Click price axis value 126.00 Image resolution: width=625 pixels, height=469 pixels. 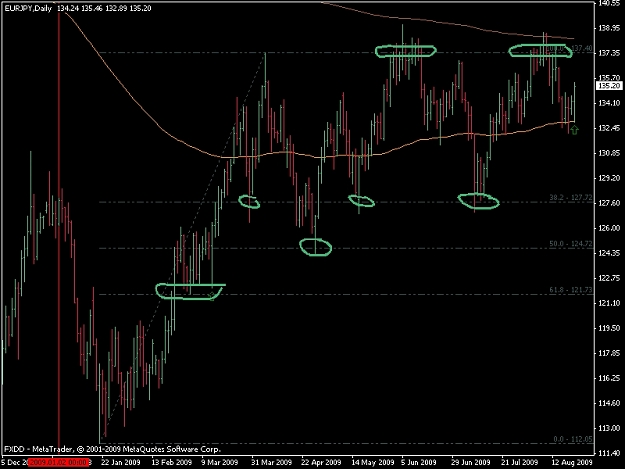[x=609, y=228]
